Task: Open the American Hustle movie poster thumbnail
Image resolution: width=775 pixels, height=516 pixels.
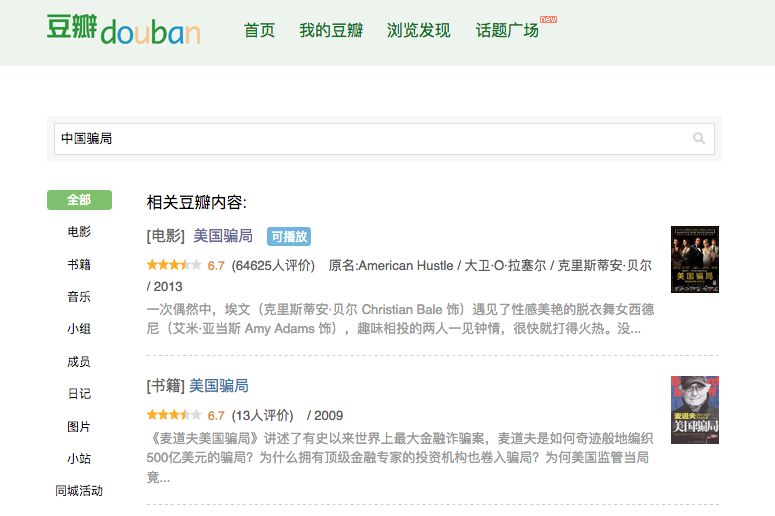Action: tap(694, 259)
